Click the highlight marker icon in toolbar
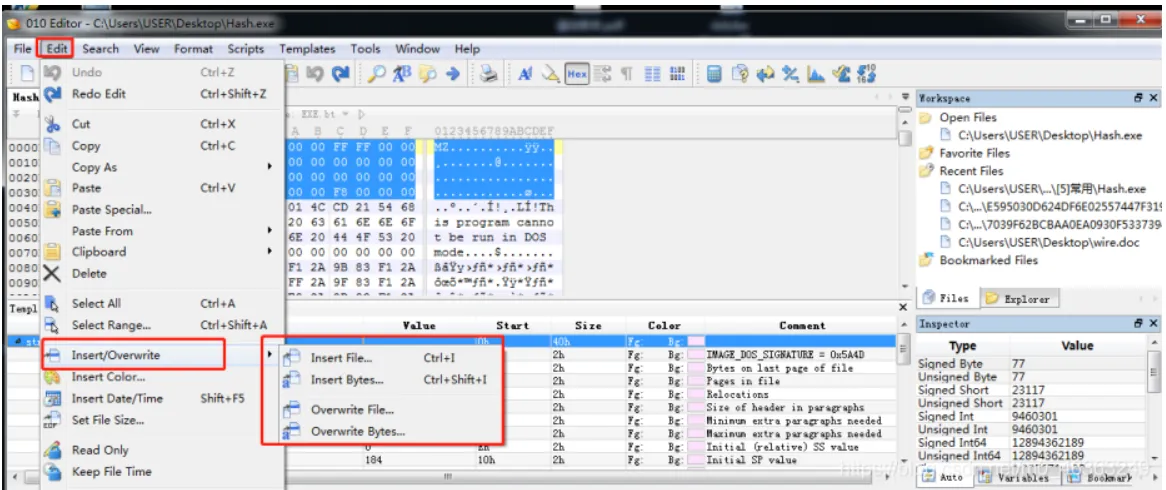 (550, 74)
